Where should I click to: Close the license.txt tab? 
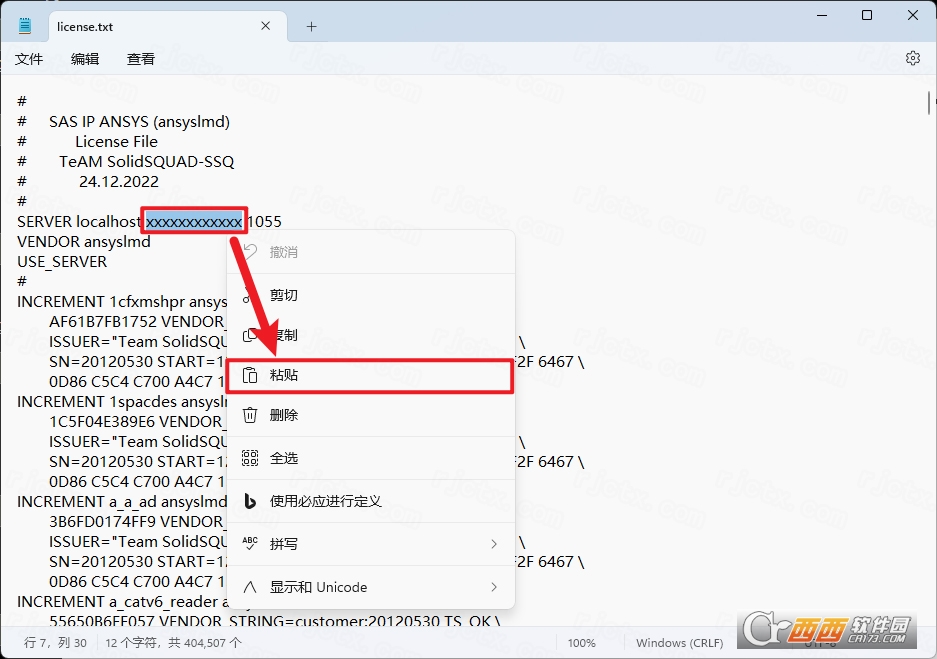point(266,26)
